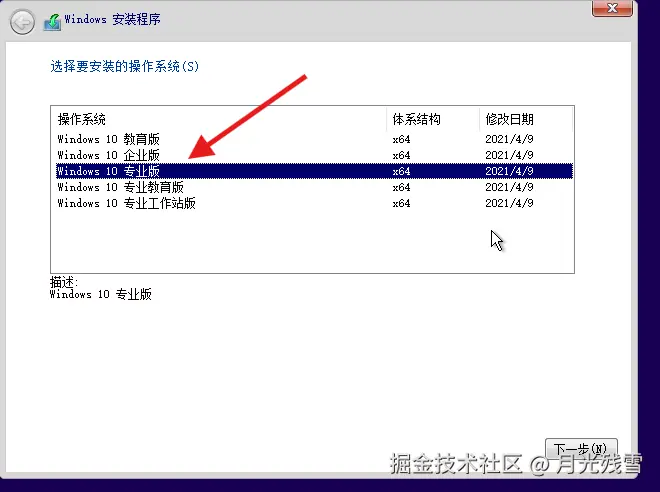
Task: Click 2021/4/9 date in 专业教育版 row
Action: tap(509, 187)
